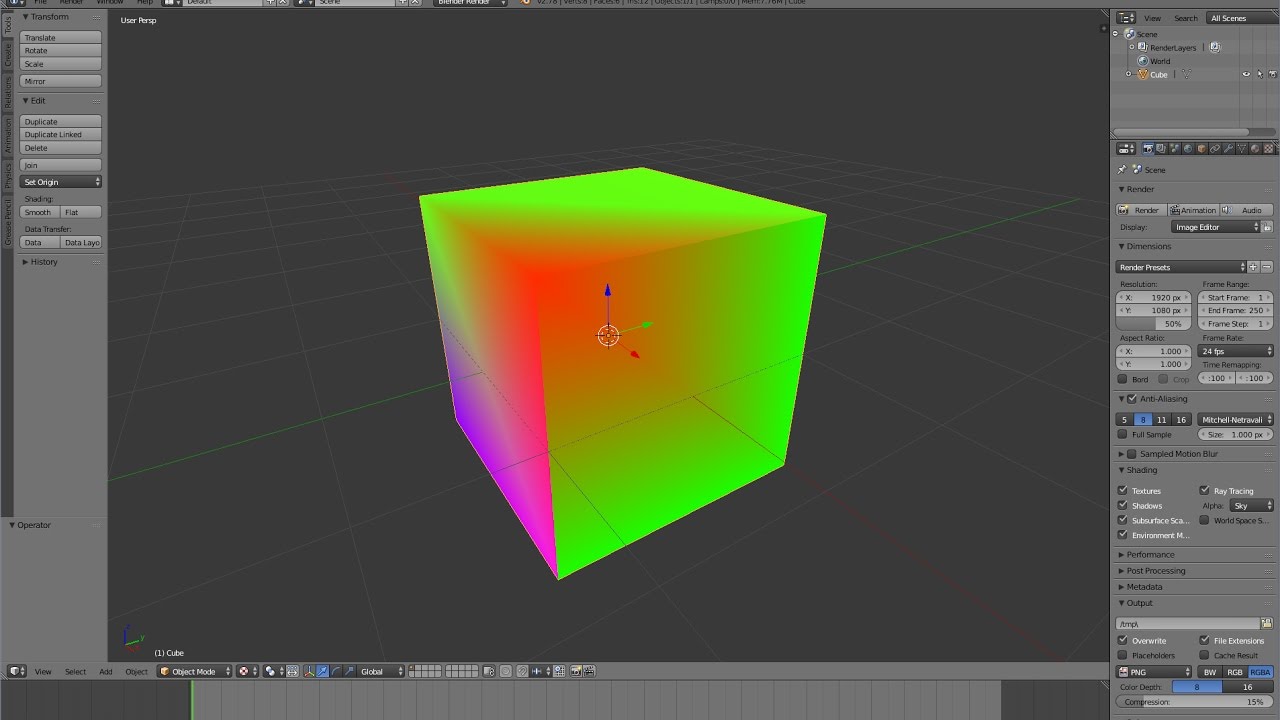Open the Constraints properties tab icon
1280x720 pixels.
[x=1215, y=149]
